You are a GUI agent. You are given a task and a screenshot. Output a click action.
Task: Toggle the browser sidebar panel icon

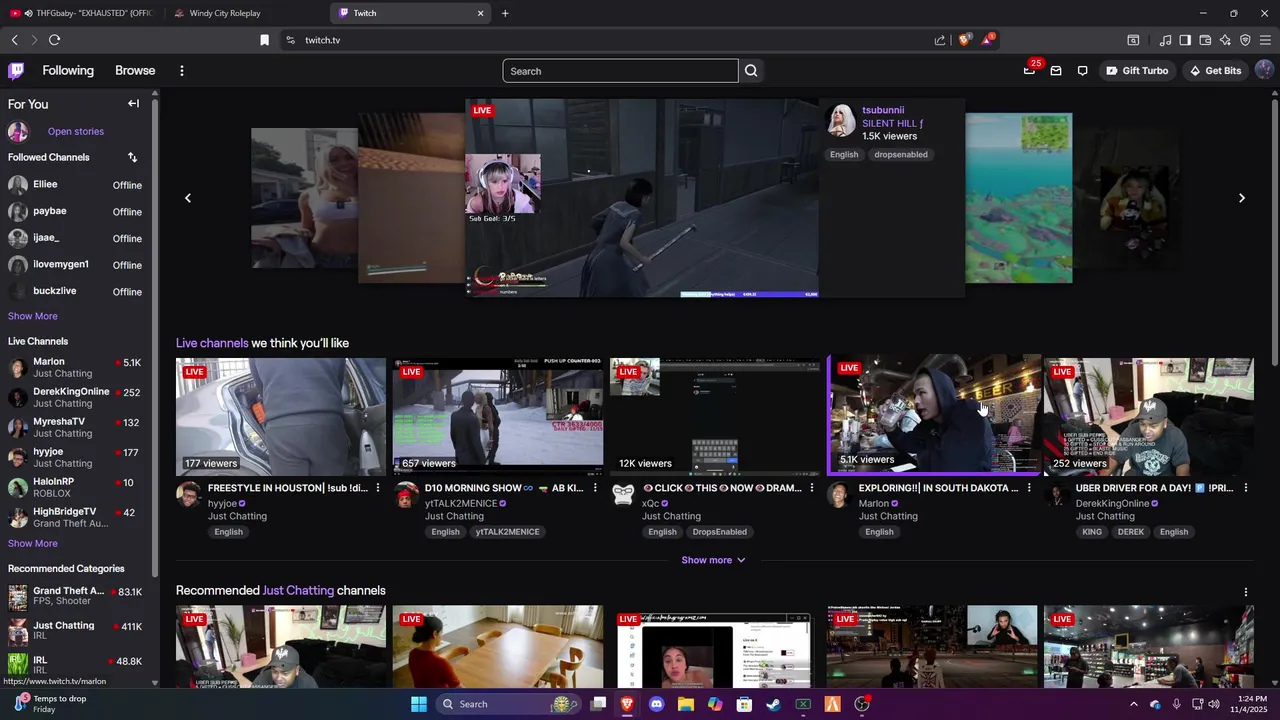tap(1185, 40)
